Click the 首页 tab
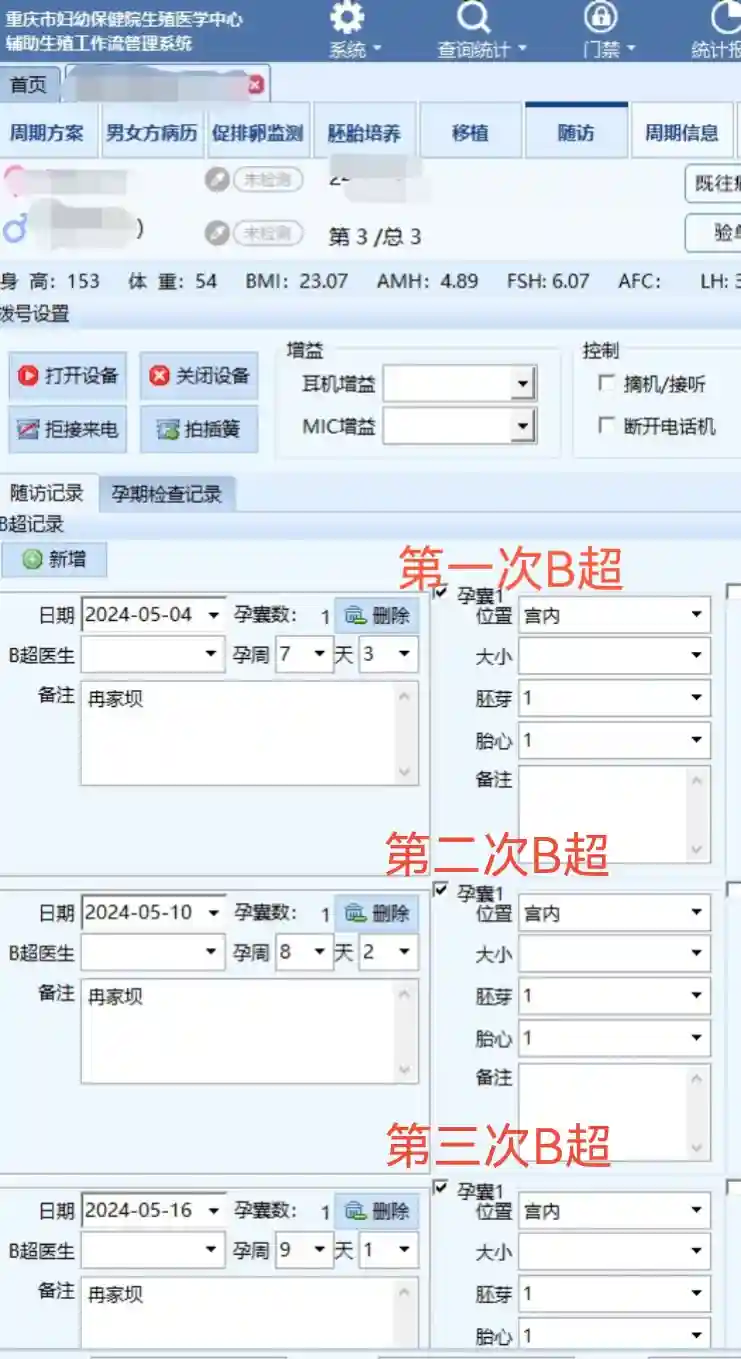Viewport: 741px width, 1359px height. click(x=29, y=85)
